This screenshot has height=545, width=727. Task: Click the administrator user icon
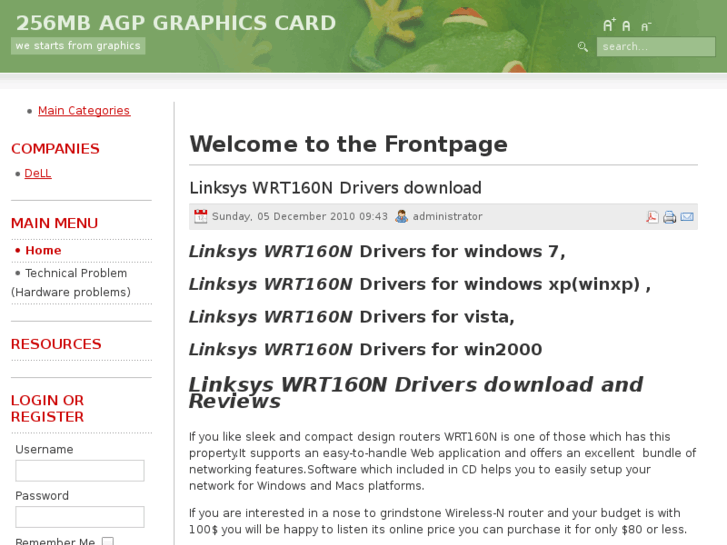click(402, 216)
